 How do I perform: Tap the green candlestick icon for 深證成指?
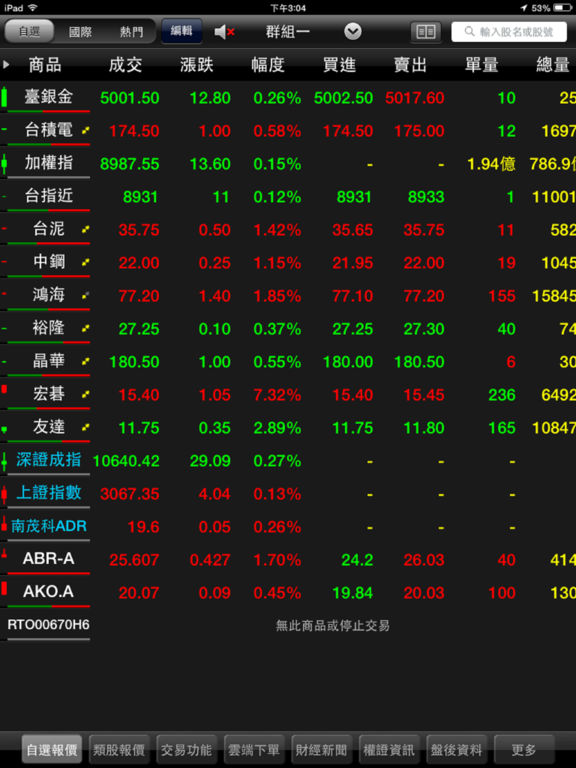pos(4,461)
